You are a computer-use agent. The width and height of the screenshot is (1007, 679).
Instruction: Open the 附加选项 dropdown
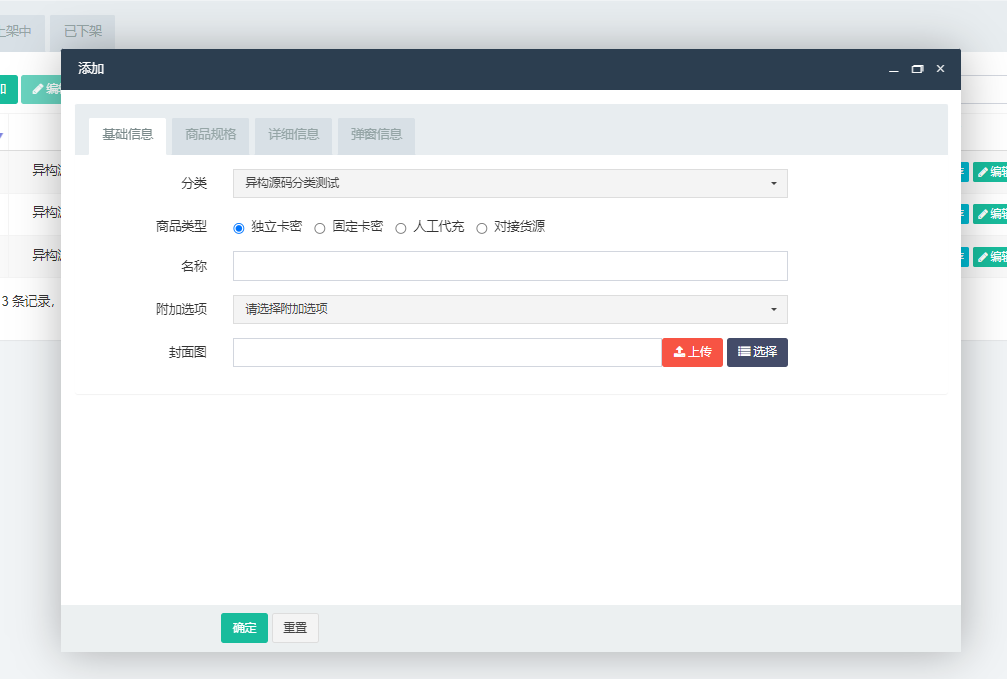click(510, 309)
